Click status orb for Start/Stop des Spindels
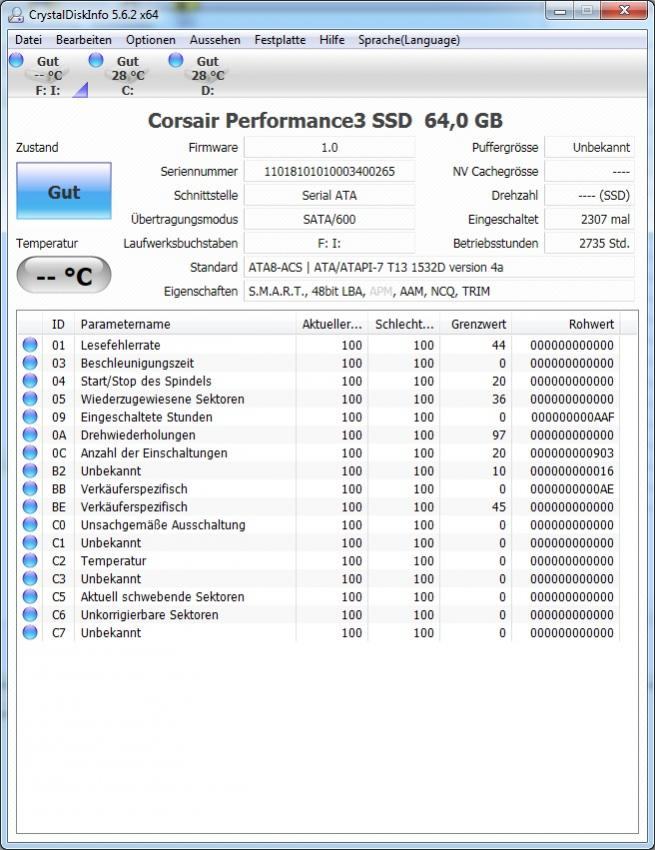The width and height of the screenshot is (655, 850). tap(30, 381)
